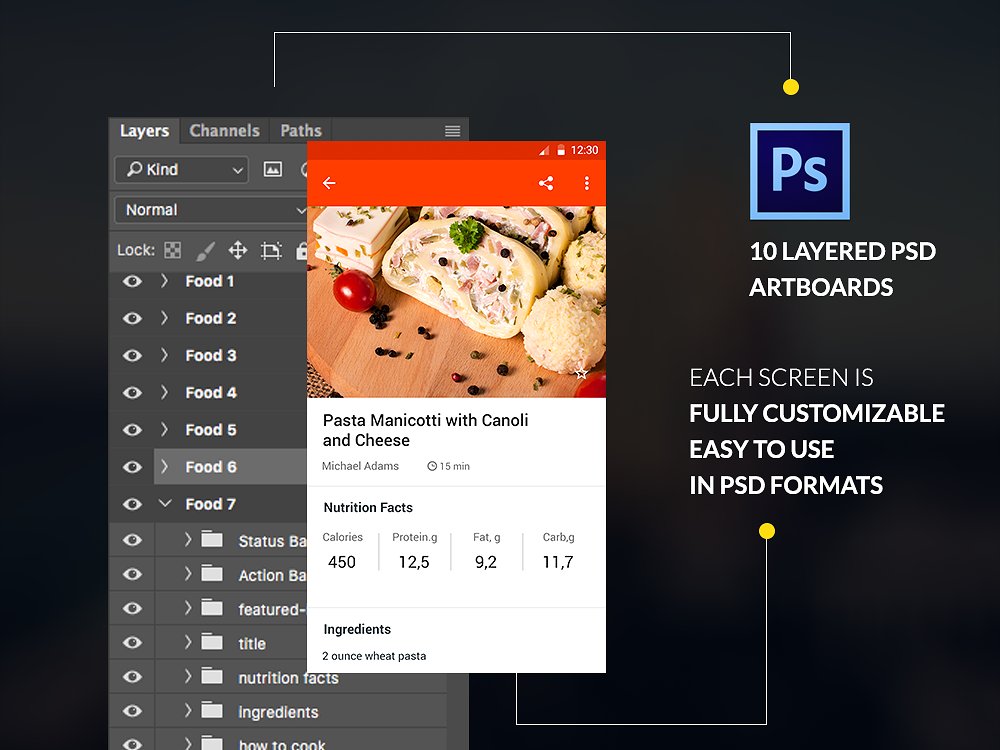Expand the Food 6 artboard
This screenshot has width=1000, height=750.
tap(165, 467)
